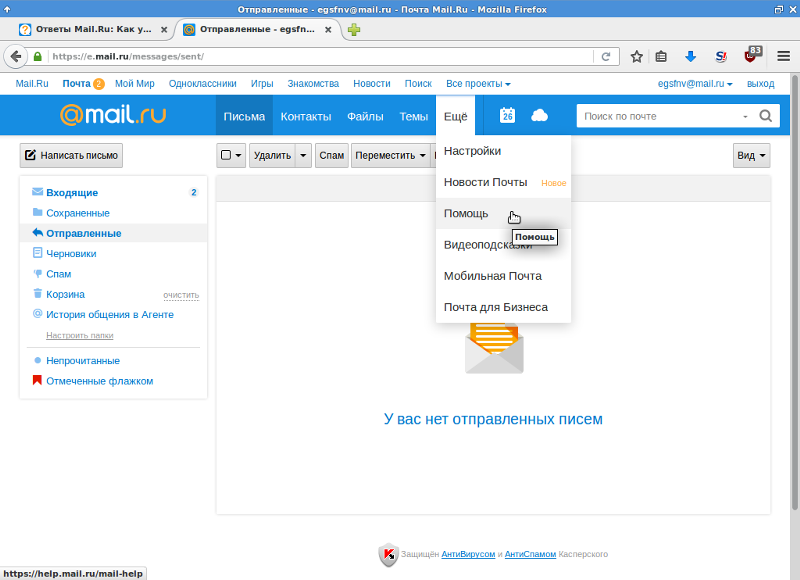Reload the page with refresh icon
Screen dimensions: 800x580
pyautogui.click(x=606, y=57)
